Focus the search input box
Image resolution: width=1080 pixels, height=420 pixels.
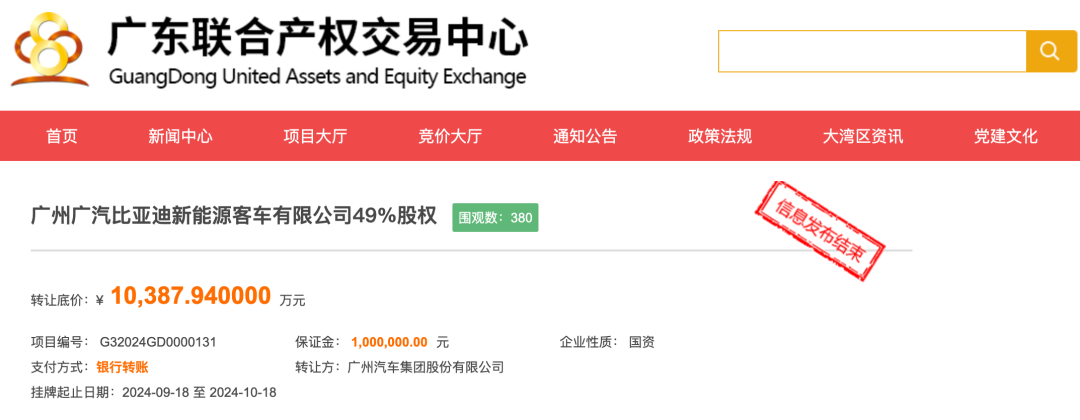tap(872, 51)
